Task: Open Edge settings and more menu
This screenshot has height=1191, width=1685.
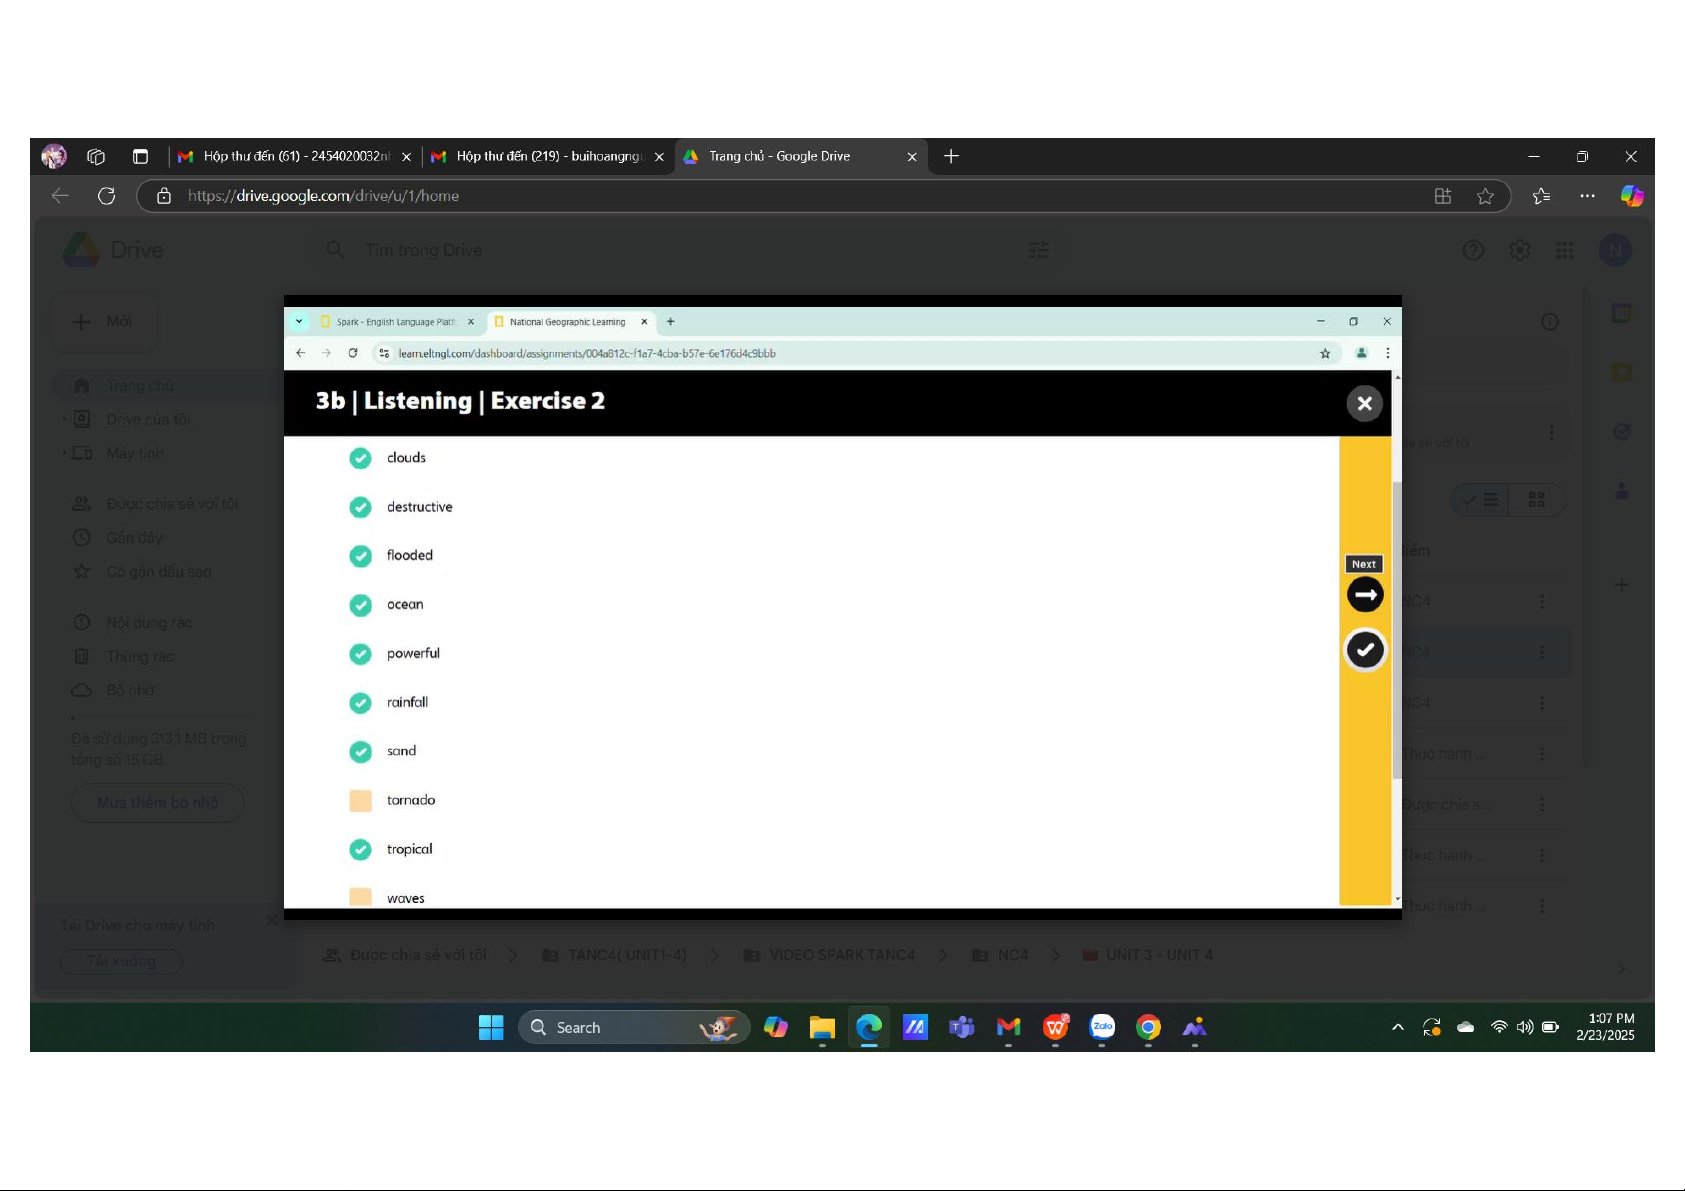Action: click(1587, 196)
